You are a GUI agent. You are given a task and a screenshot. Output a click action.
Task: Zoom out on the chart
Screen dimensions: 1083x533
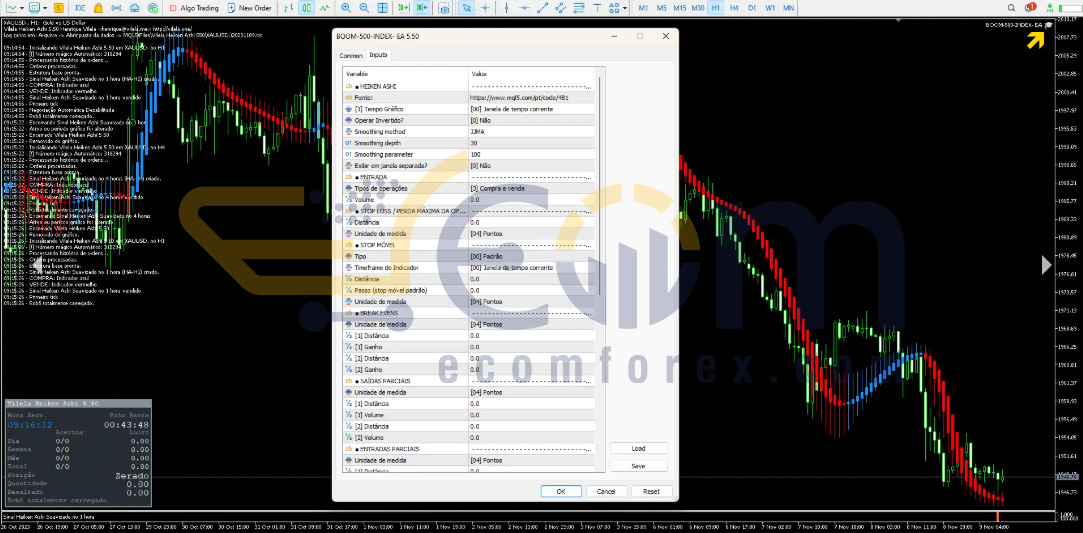(364, 8)
